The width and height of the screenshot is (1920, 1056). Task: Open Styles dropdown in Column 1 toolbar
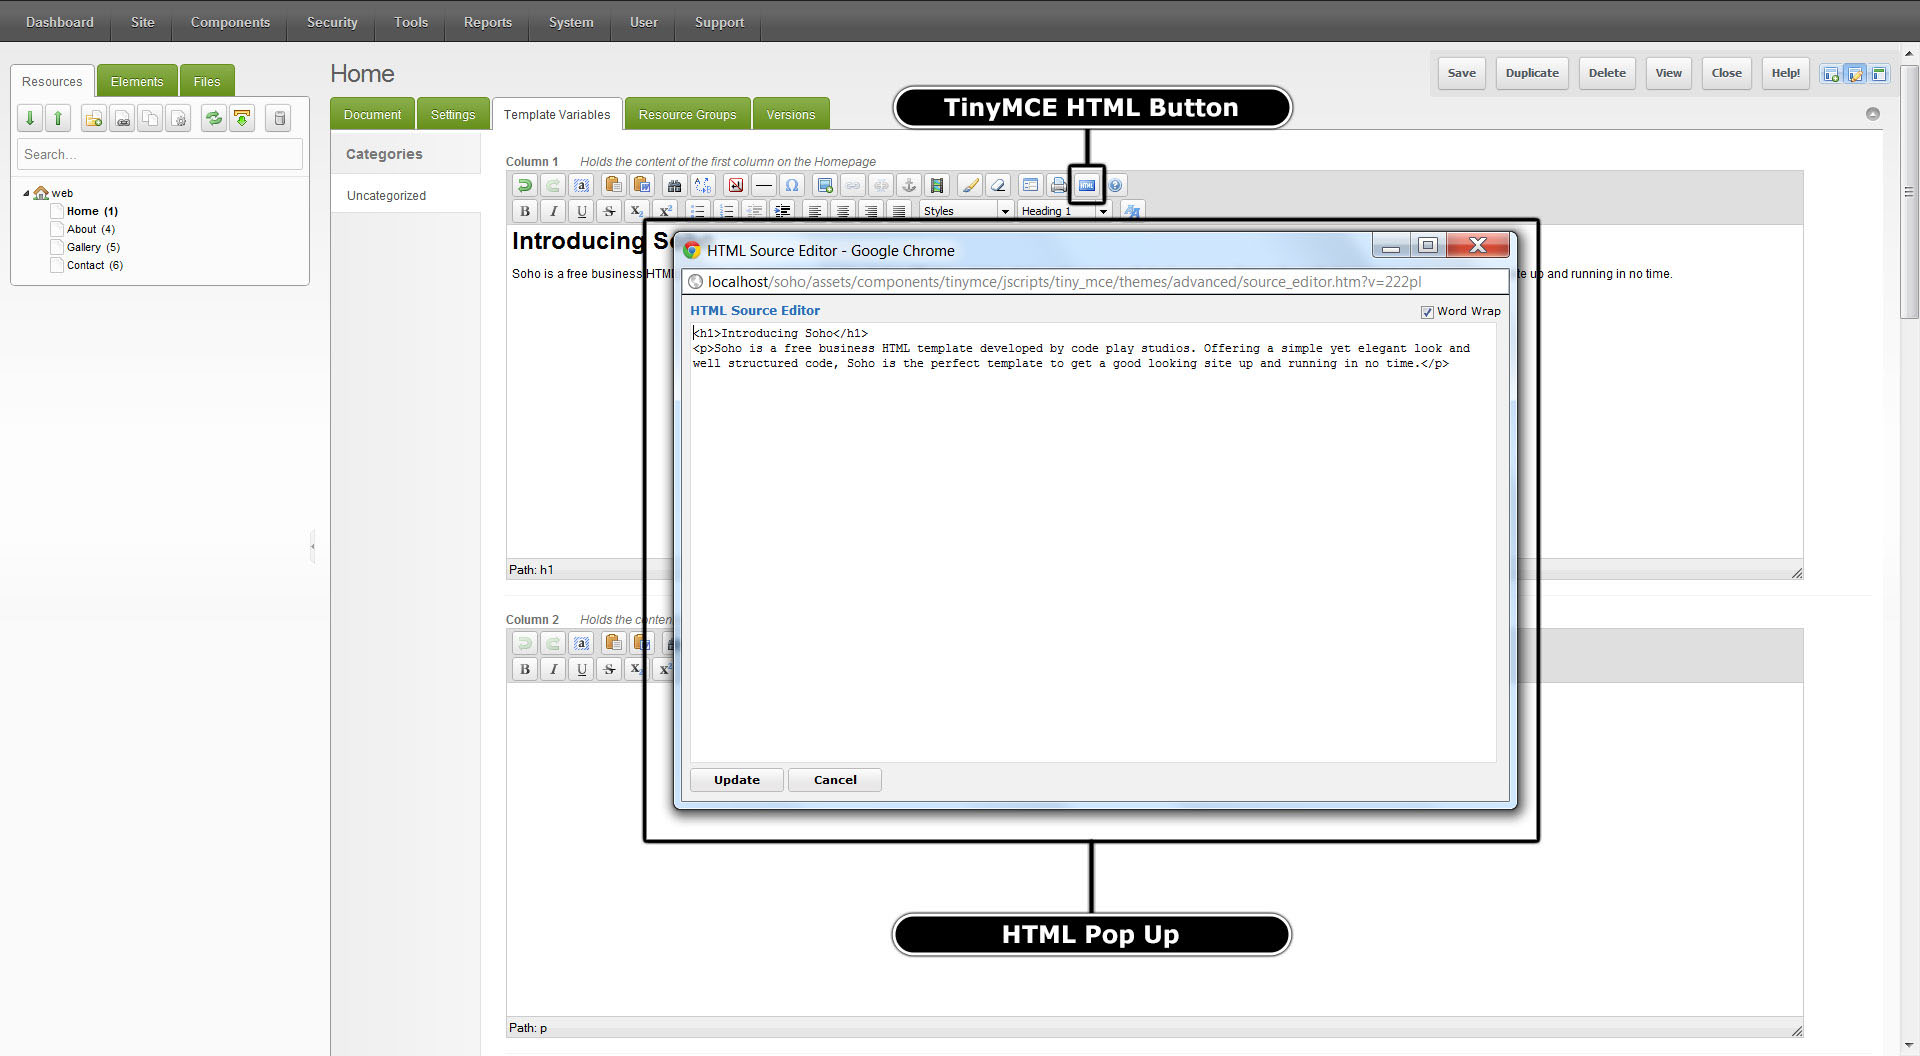(x=966, y=211)
